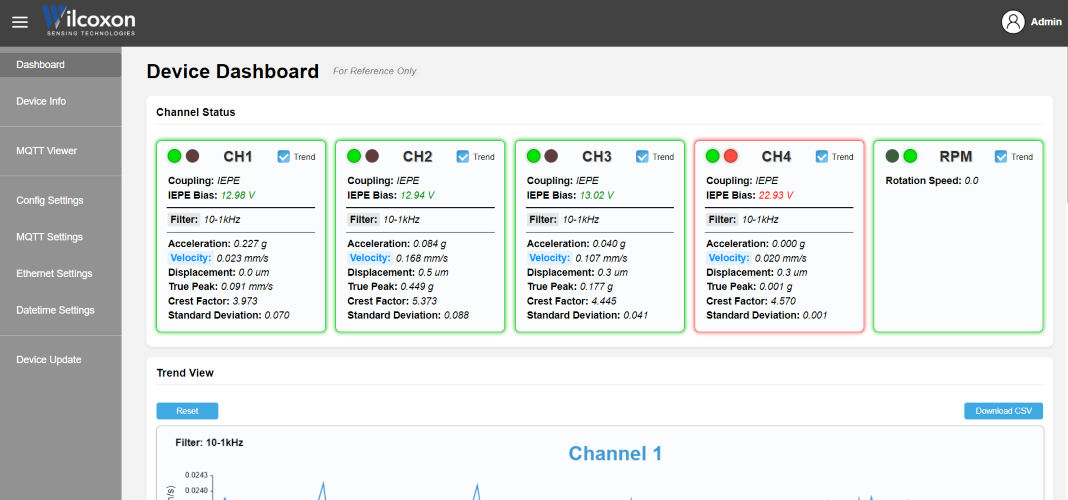
Task: Click CH1 IEPE Bias value 12.98 V
Action: [x=238, y=195]
